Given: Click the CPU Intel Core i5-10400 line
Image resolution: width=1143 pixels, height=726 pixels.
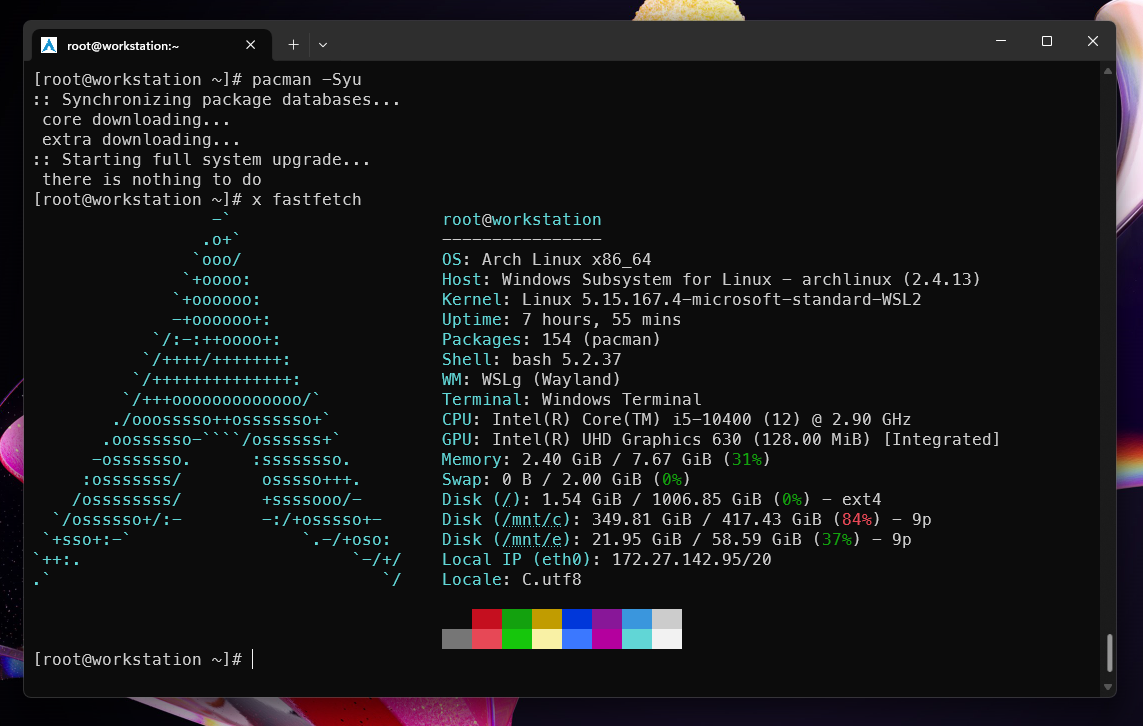Looking at the screenshot, I should [x=676, y=420].
